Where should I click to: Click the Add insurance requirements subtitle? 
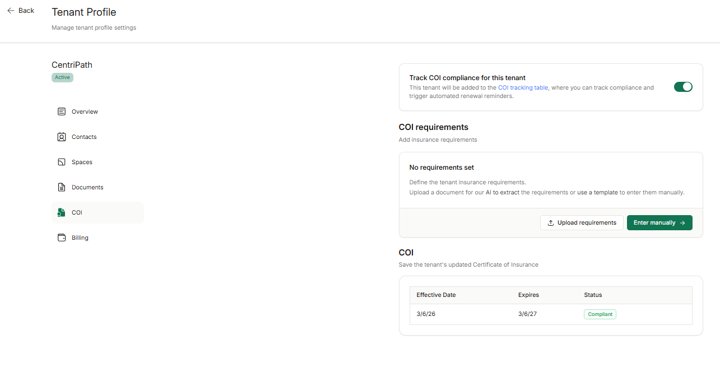(x=438, y=140)
